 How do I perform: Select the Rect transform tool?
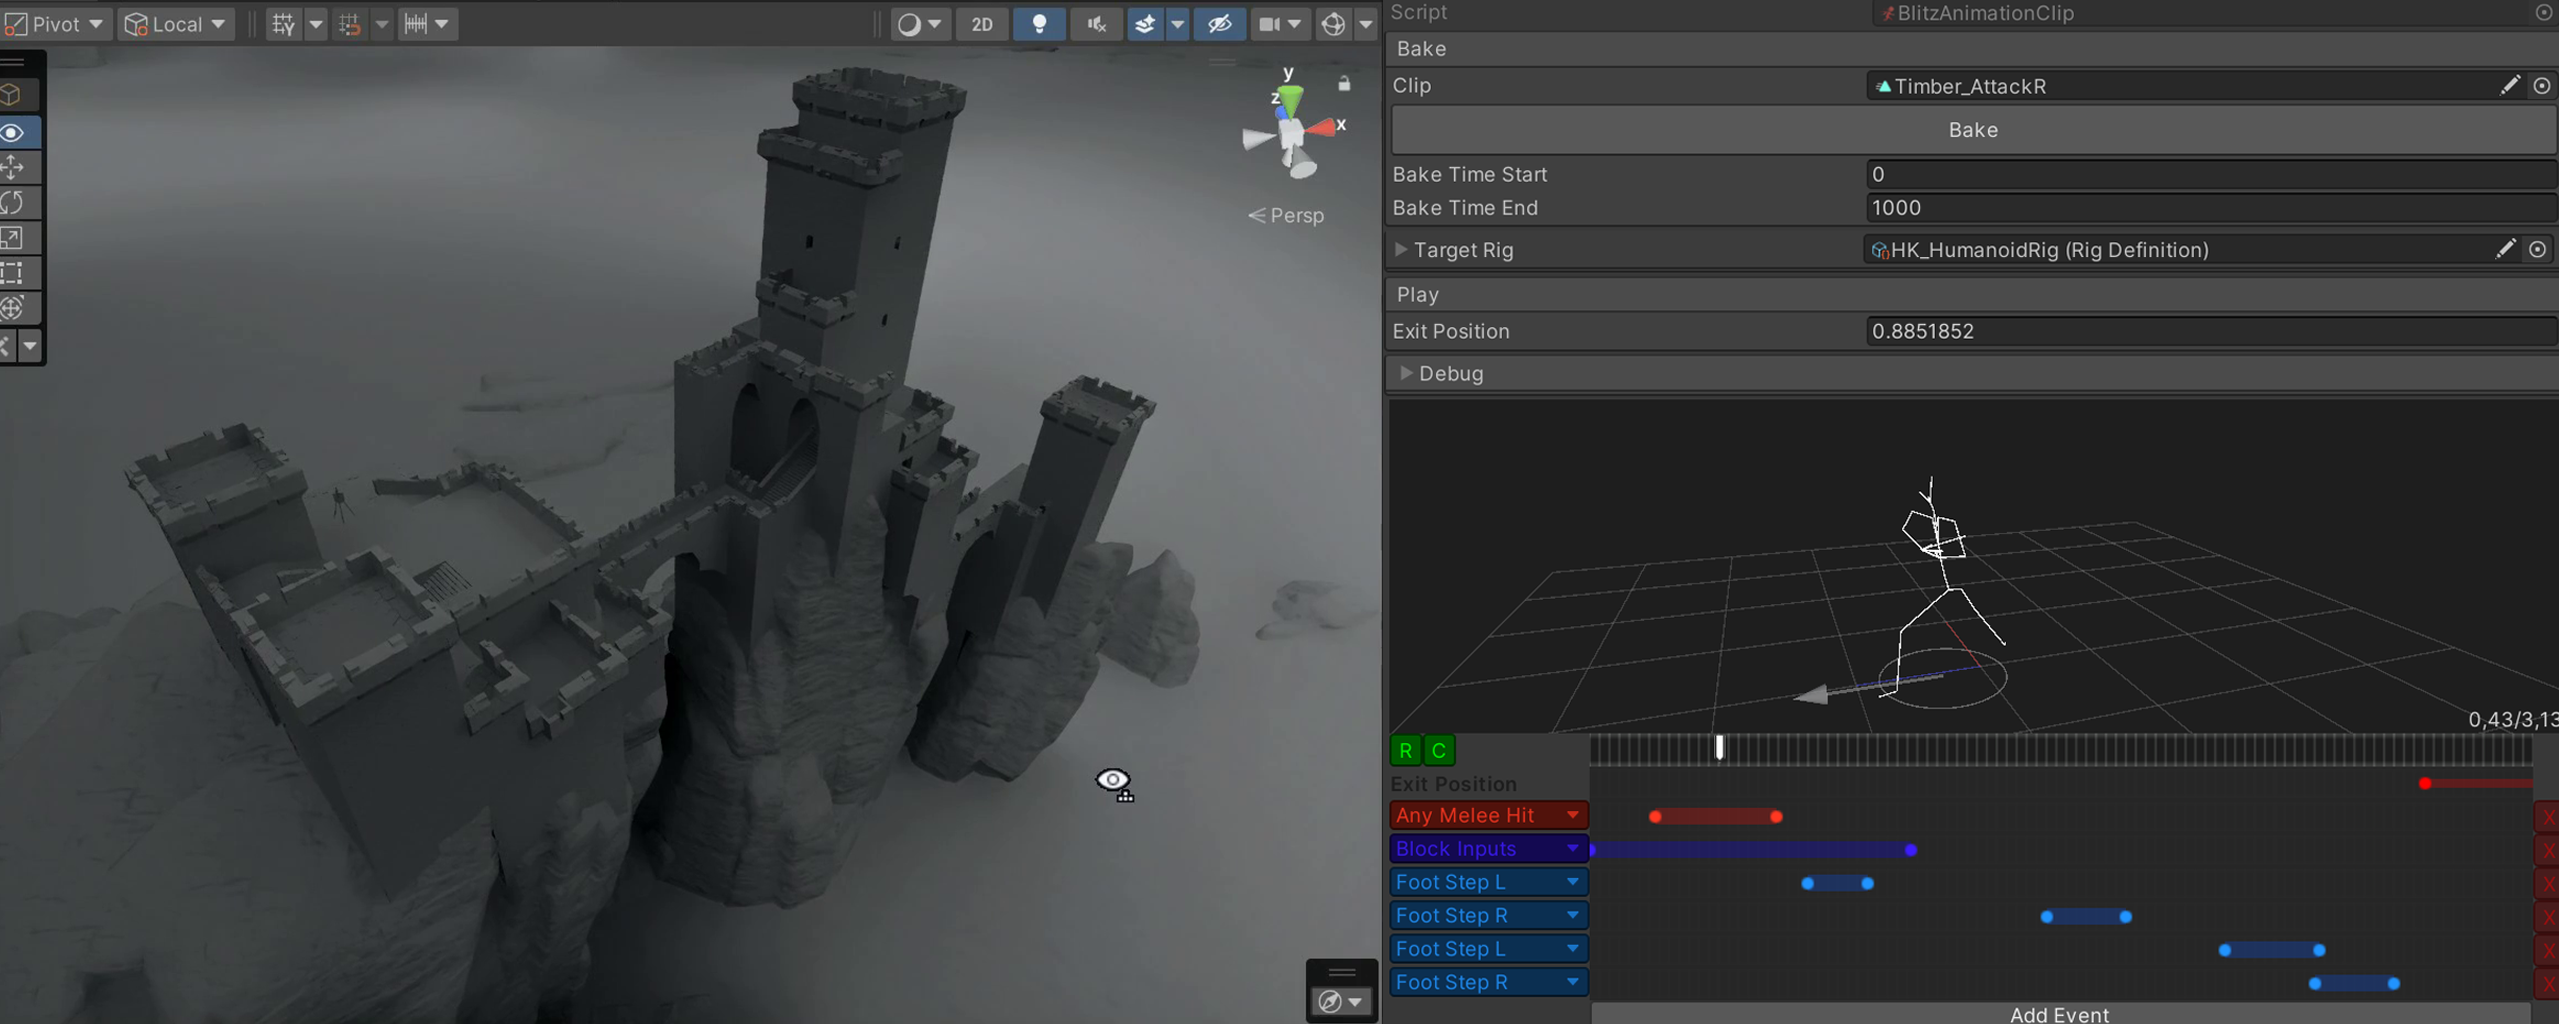tap(14, 273)
